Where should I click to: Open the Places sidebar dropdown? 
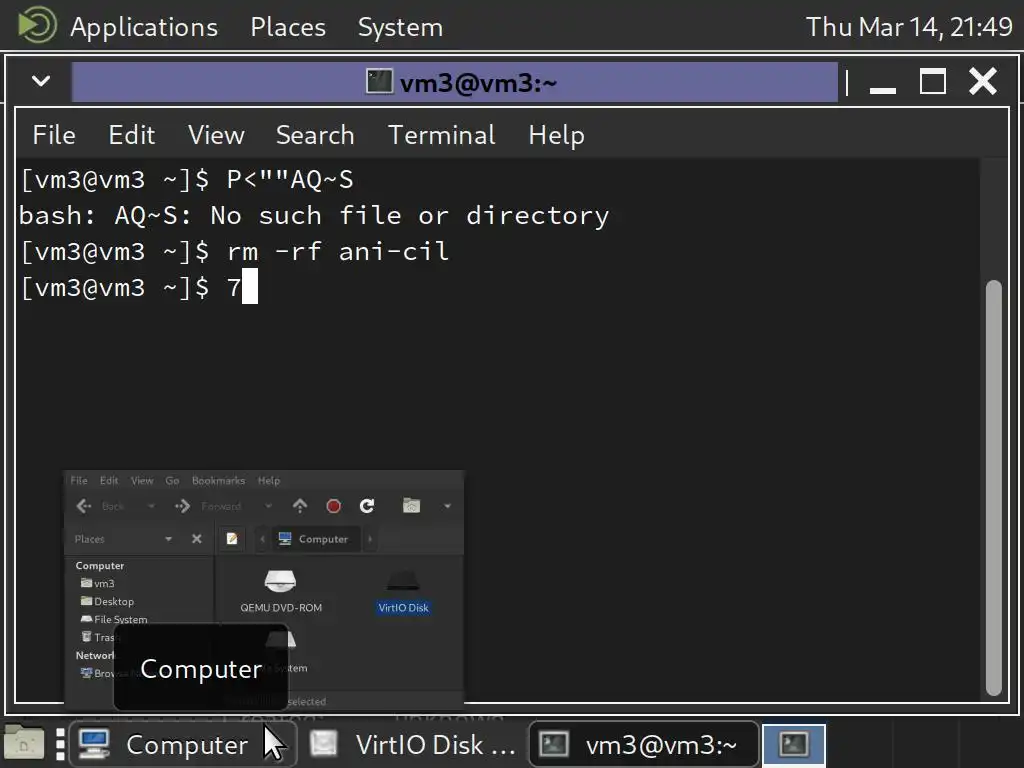168,539
